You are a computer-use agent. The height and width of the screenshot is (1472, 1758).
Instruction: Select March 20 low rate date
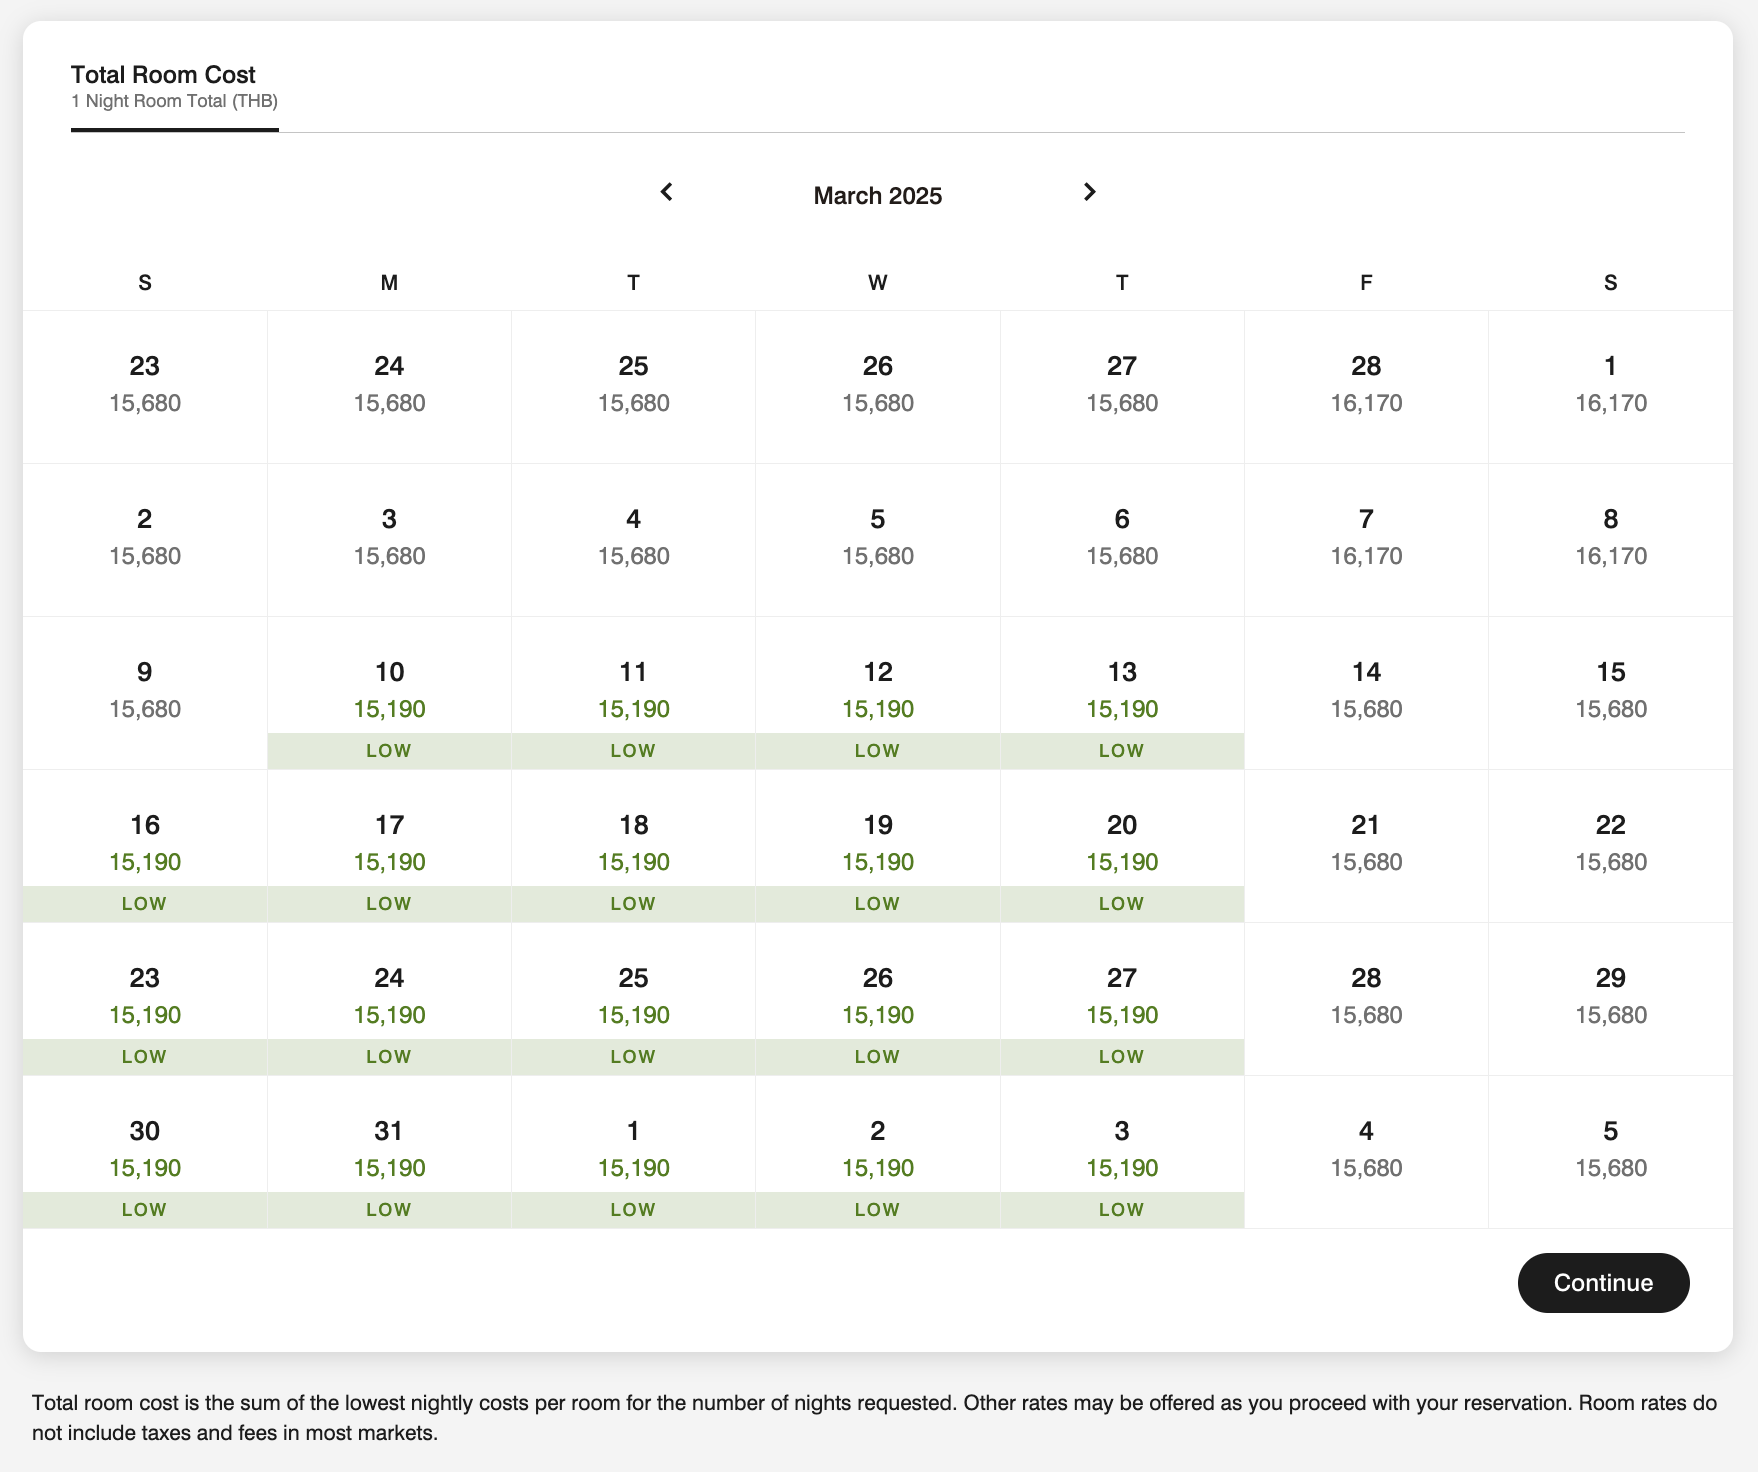(1121, 845)
